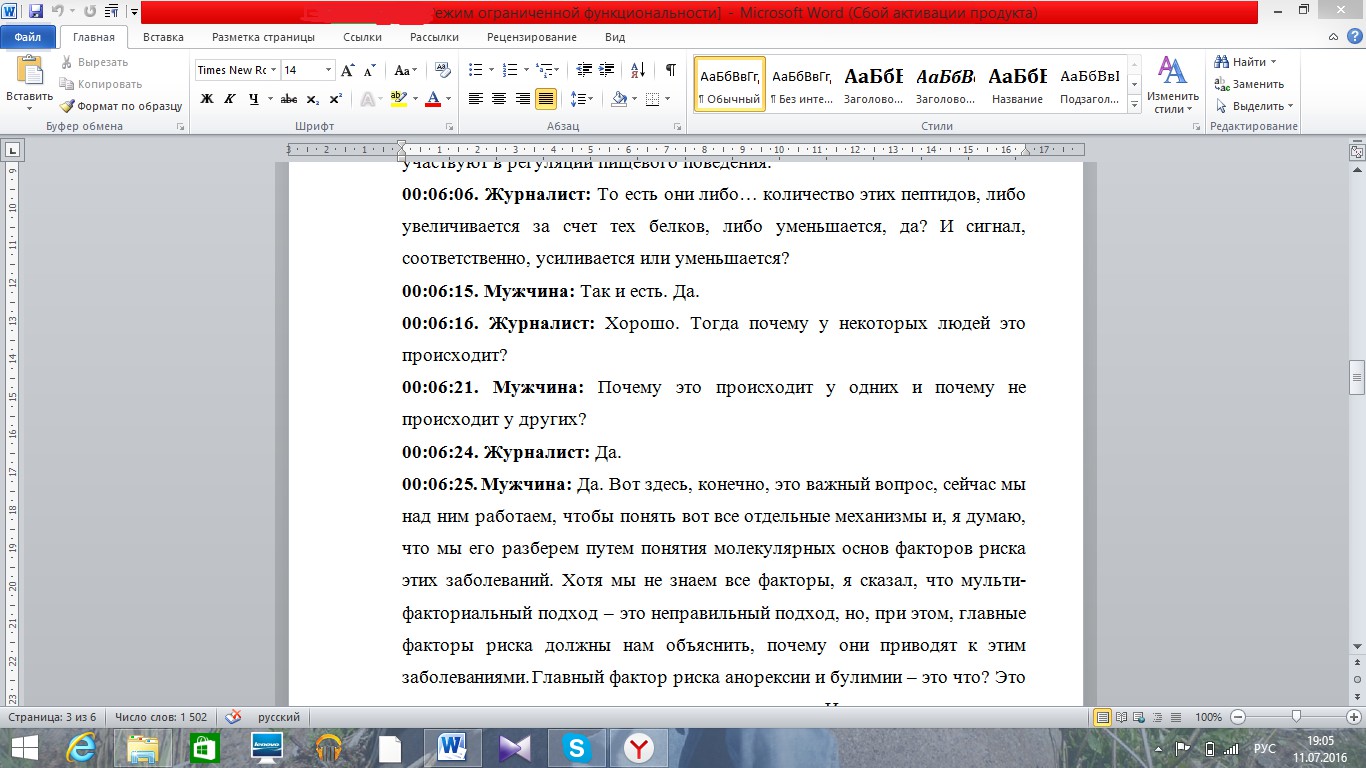Screen dimensions: 1366x768
Task: Select the Обычный style
Action: (730, 83)
